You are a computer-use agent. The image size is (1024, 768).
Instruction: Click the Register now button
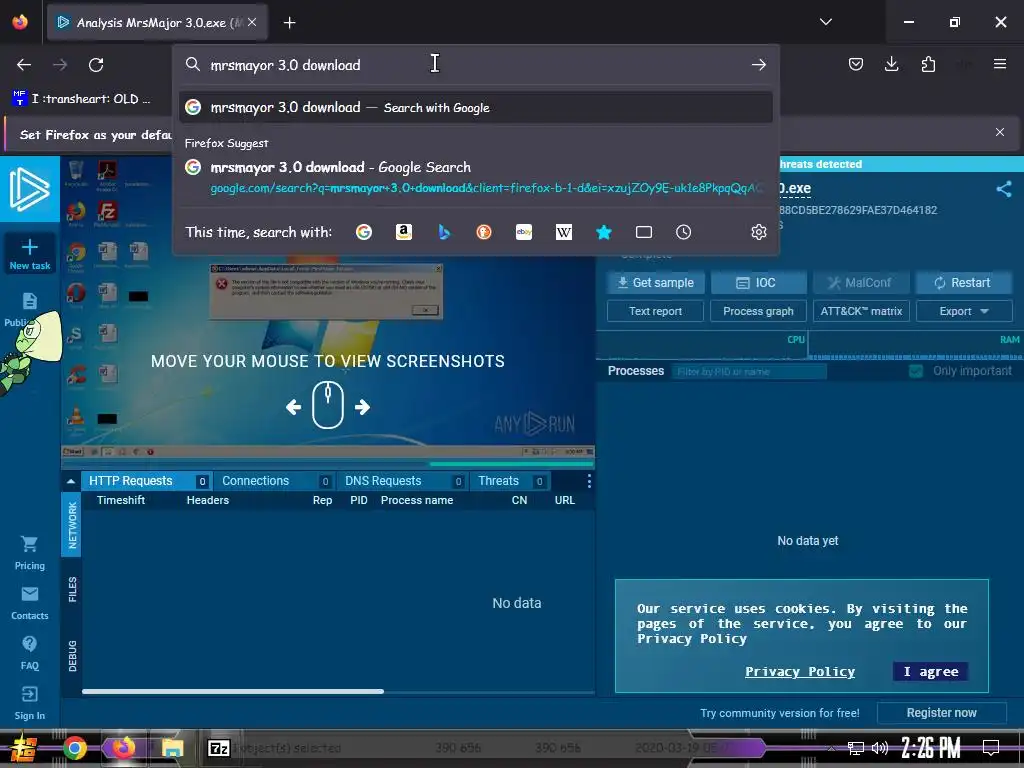pos(941,712)
